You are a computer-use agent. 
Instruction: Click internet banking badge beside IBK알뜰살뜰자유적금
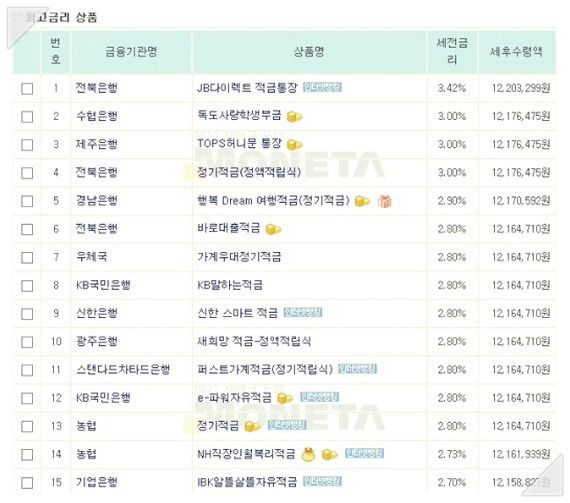[322, 482]
